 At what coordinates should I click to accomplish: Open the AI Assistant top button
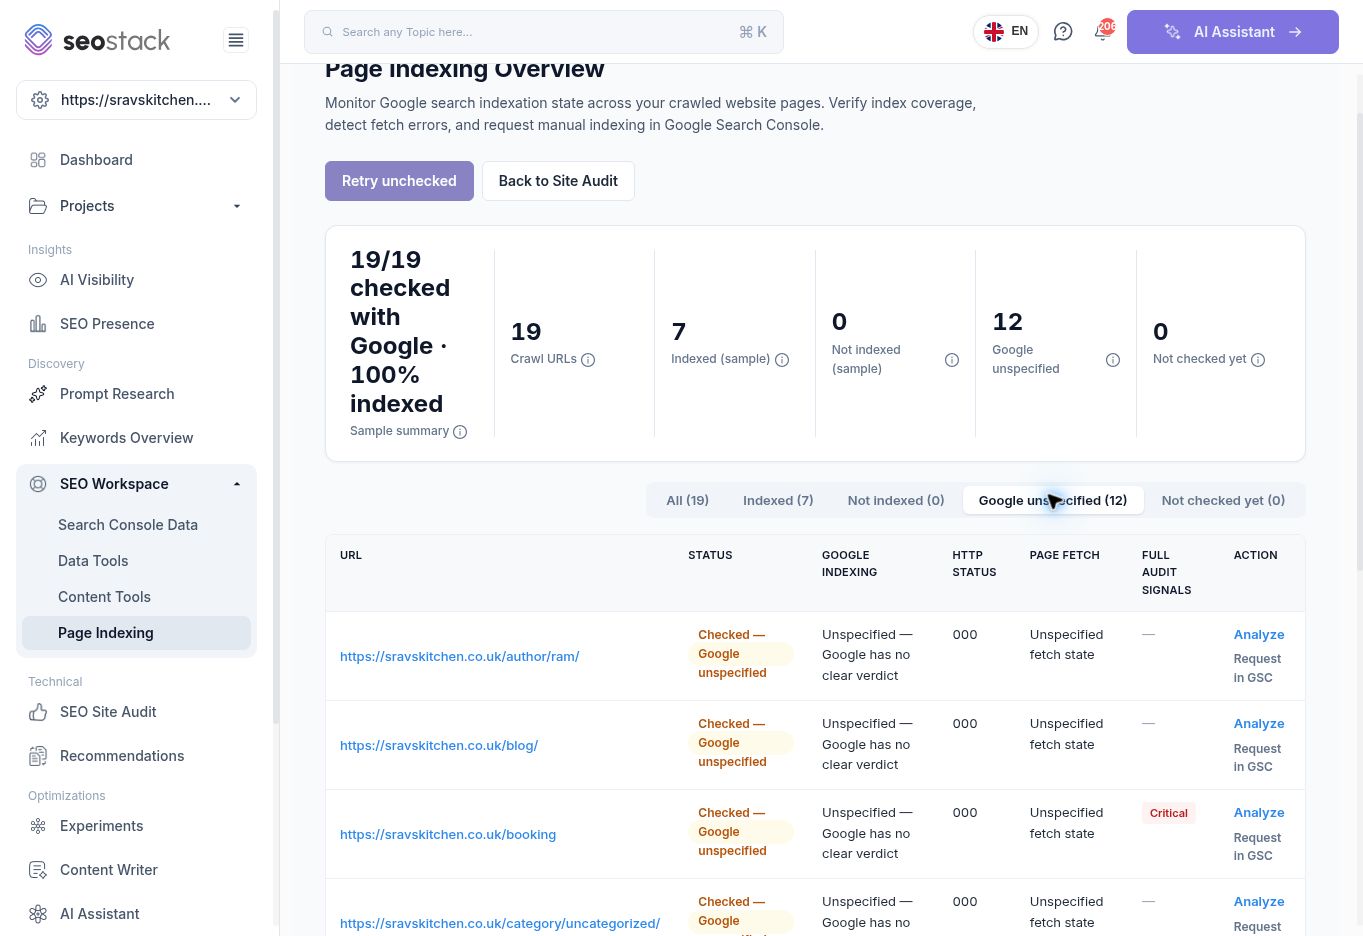[x=1233, y=32]
